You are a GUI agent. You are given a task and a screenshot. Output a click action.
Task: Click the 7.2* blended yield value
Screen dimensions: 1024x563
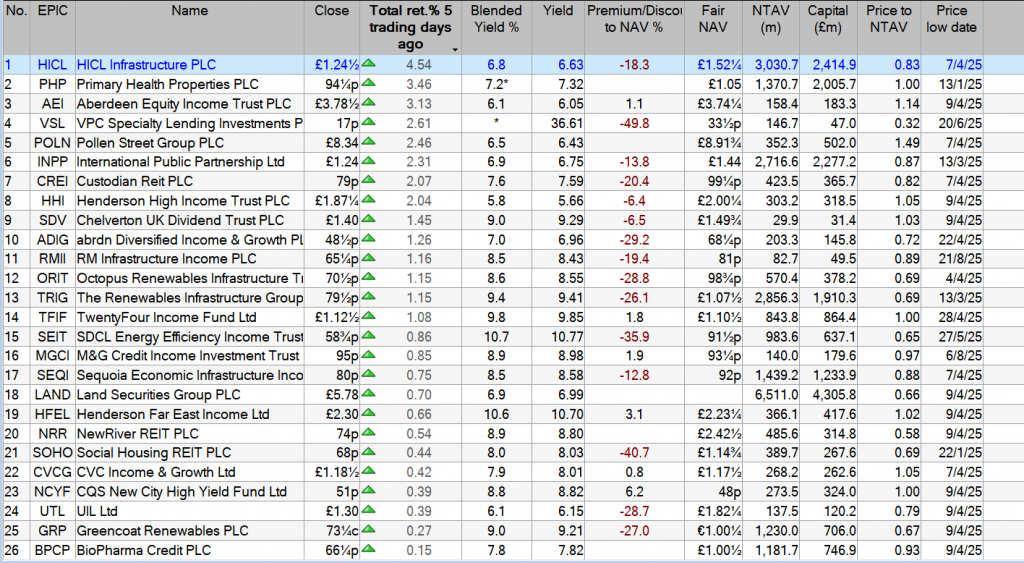point(497,84)
